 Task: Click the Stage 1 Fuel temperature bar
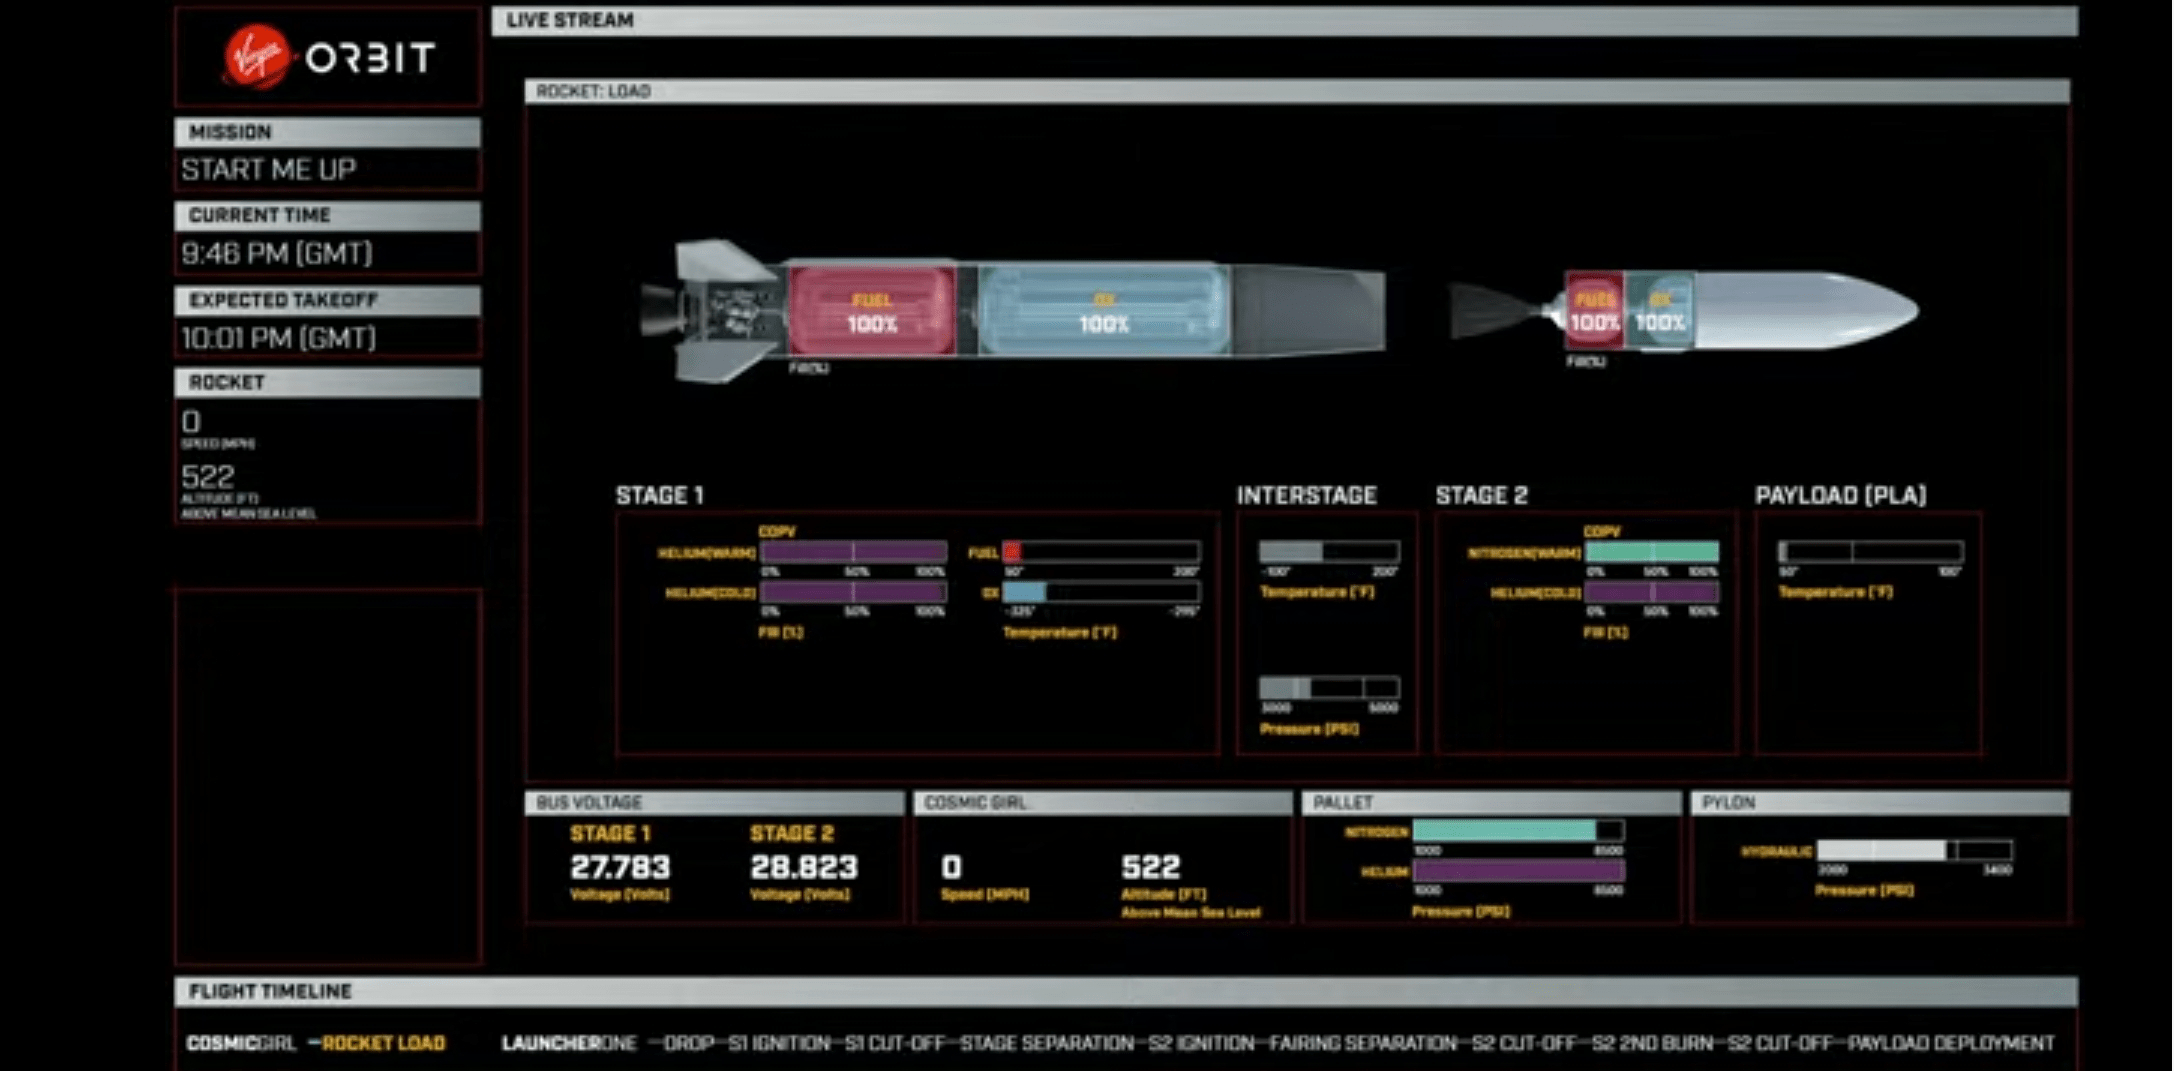pos(1101,552)
